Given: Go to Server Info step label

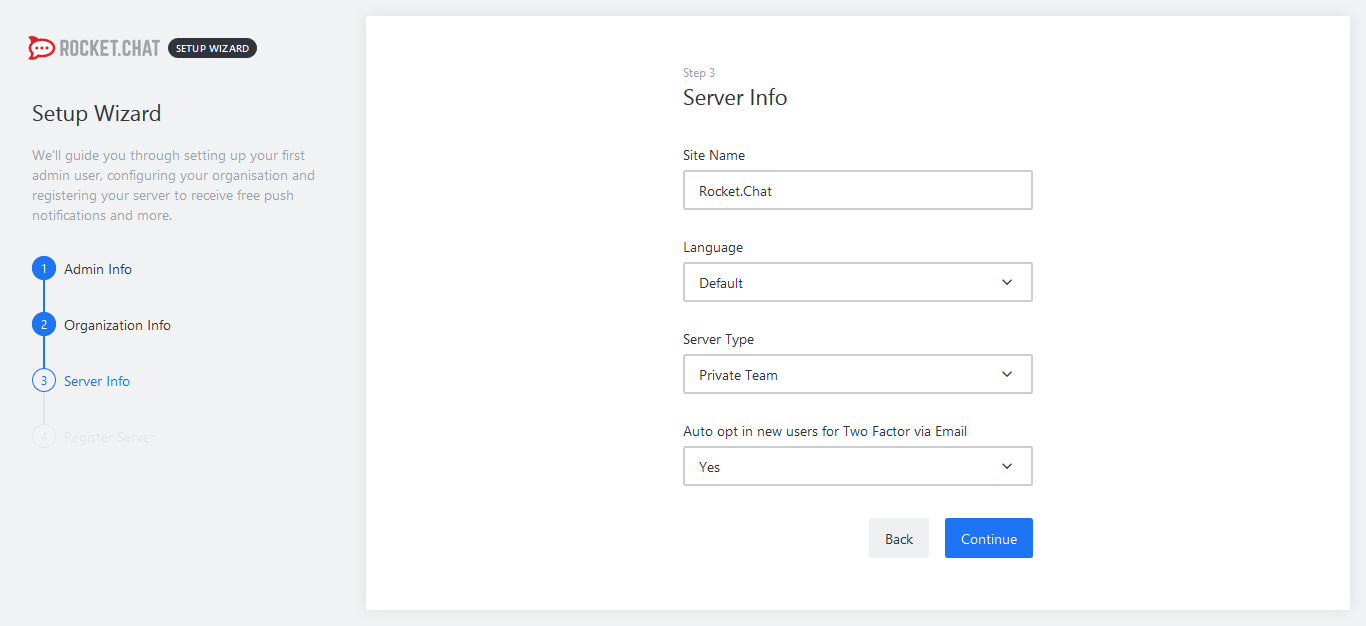Looking at the screenshot, I should pos(97,381).
